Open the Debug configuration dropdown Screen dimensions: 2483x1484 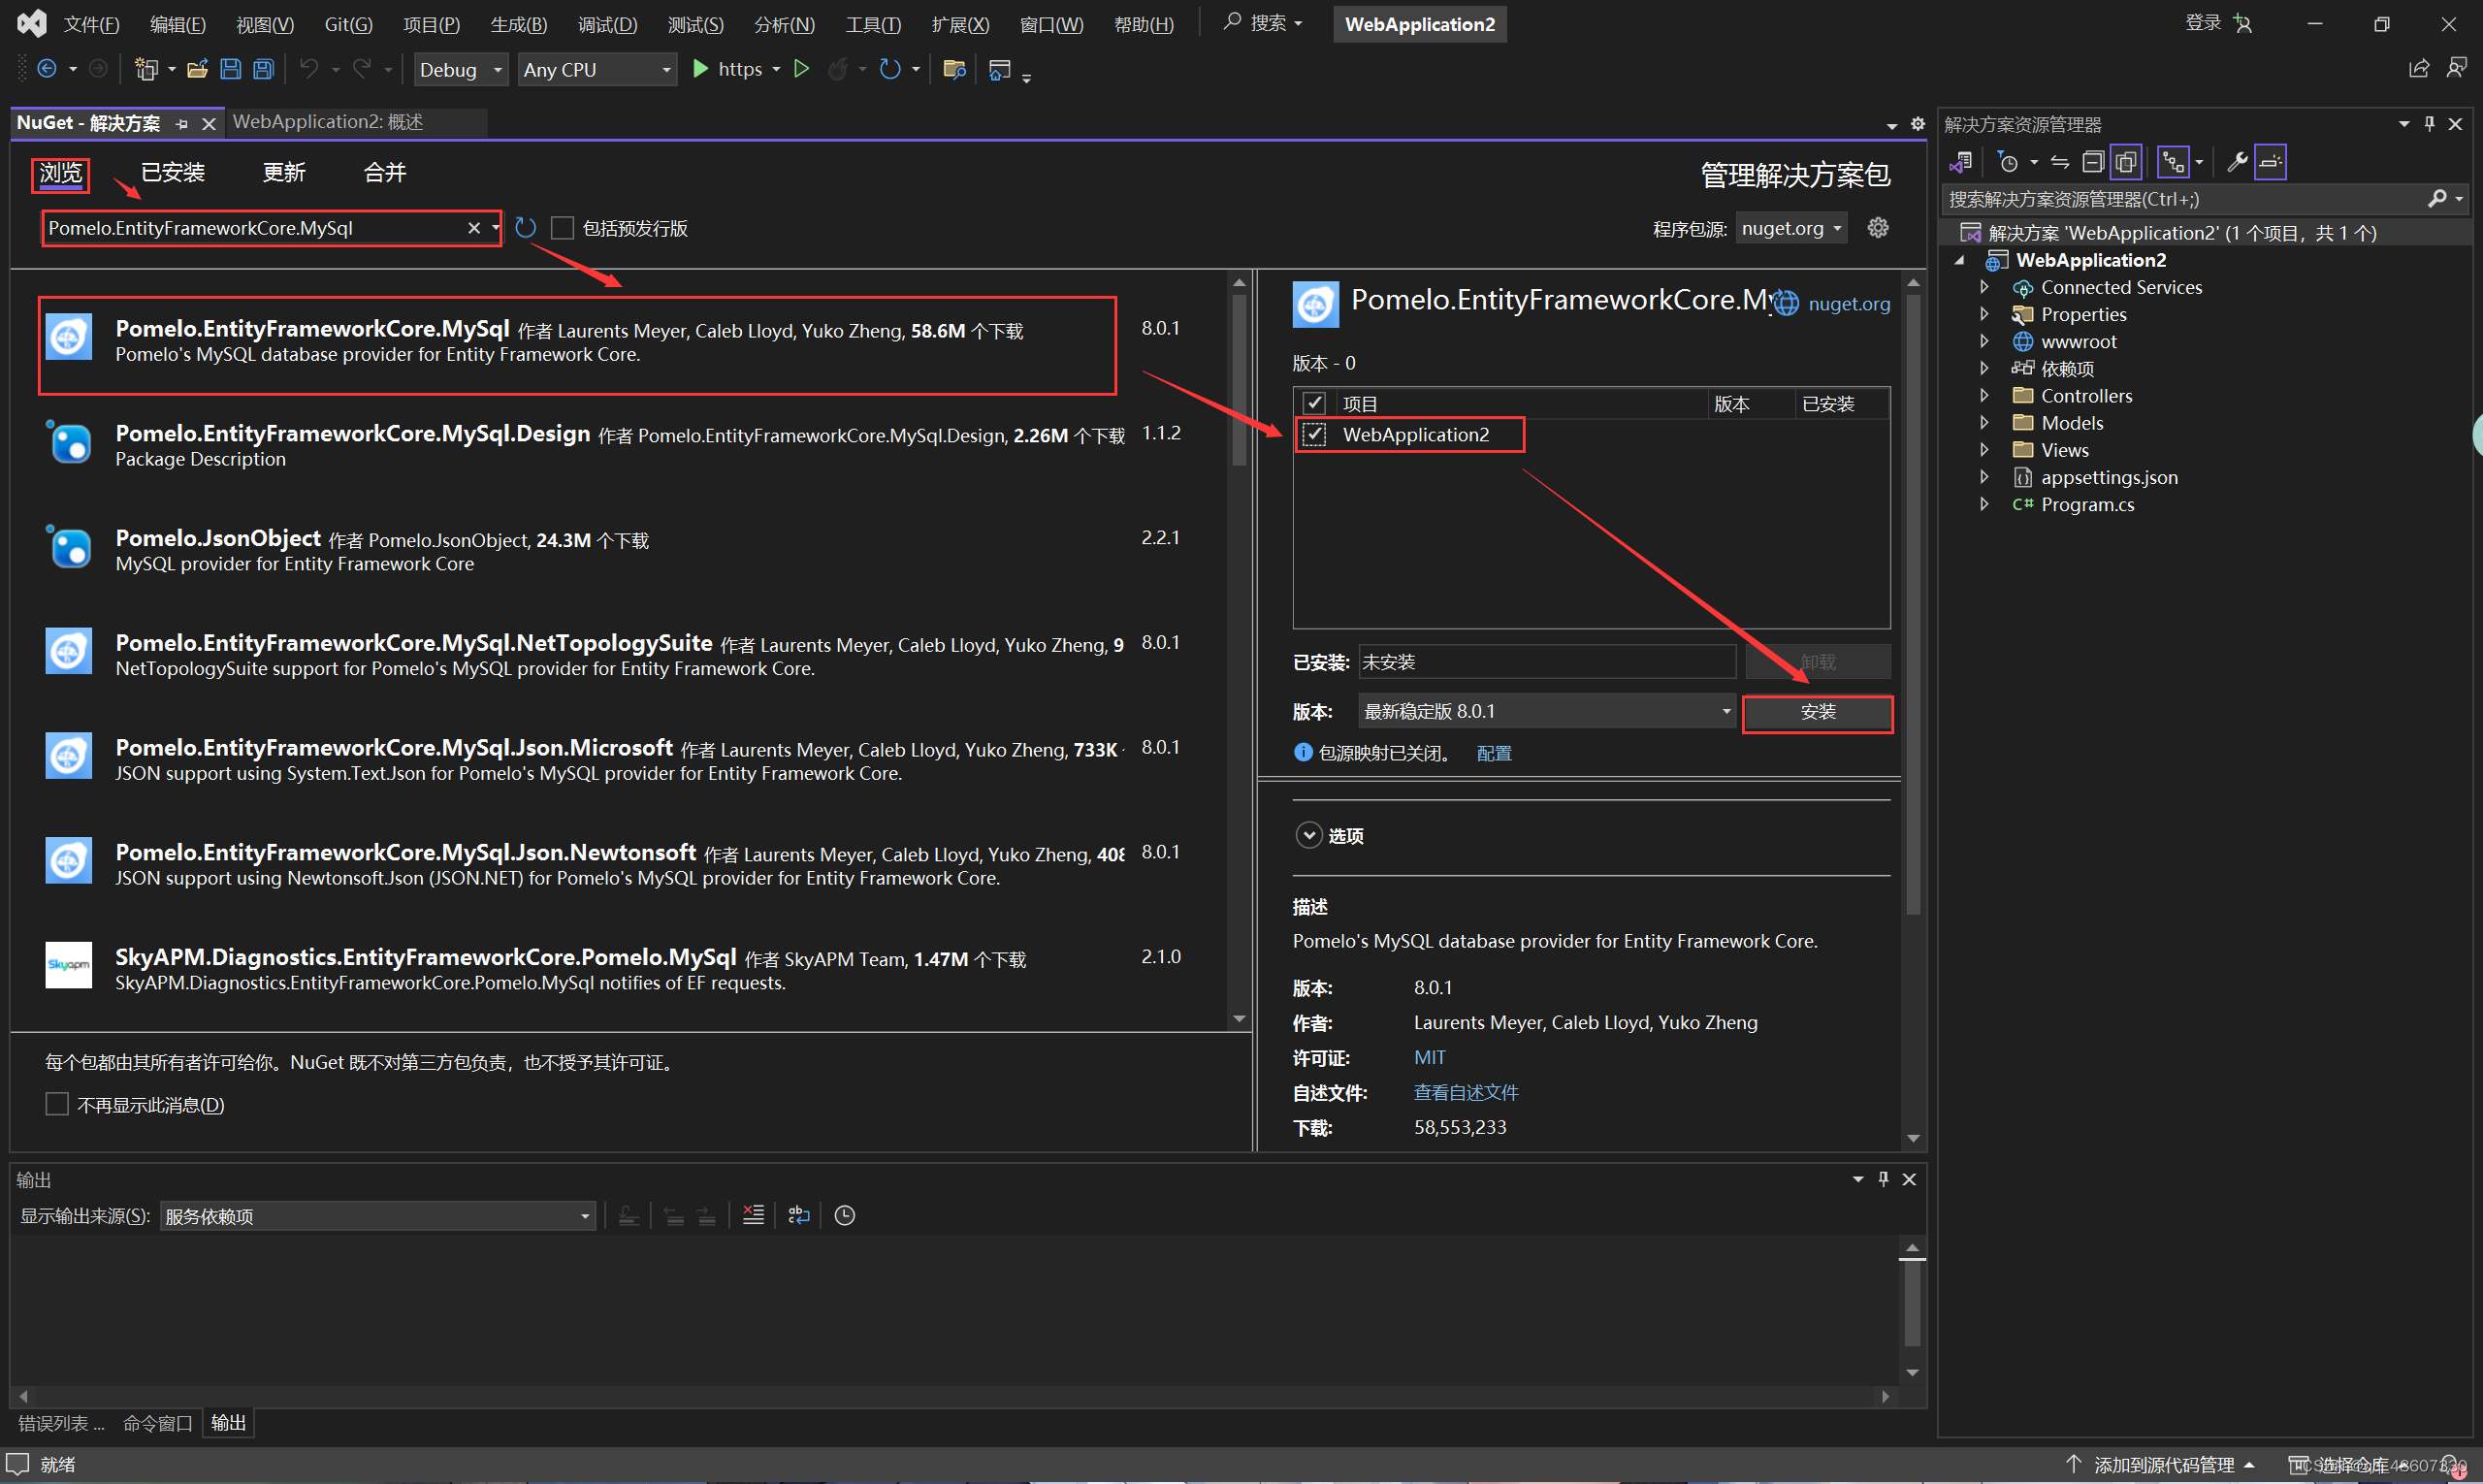[x=460, y=69]
